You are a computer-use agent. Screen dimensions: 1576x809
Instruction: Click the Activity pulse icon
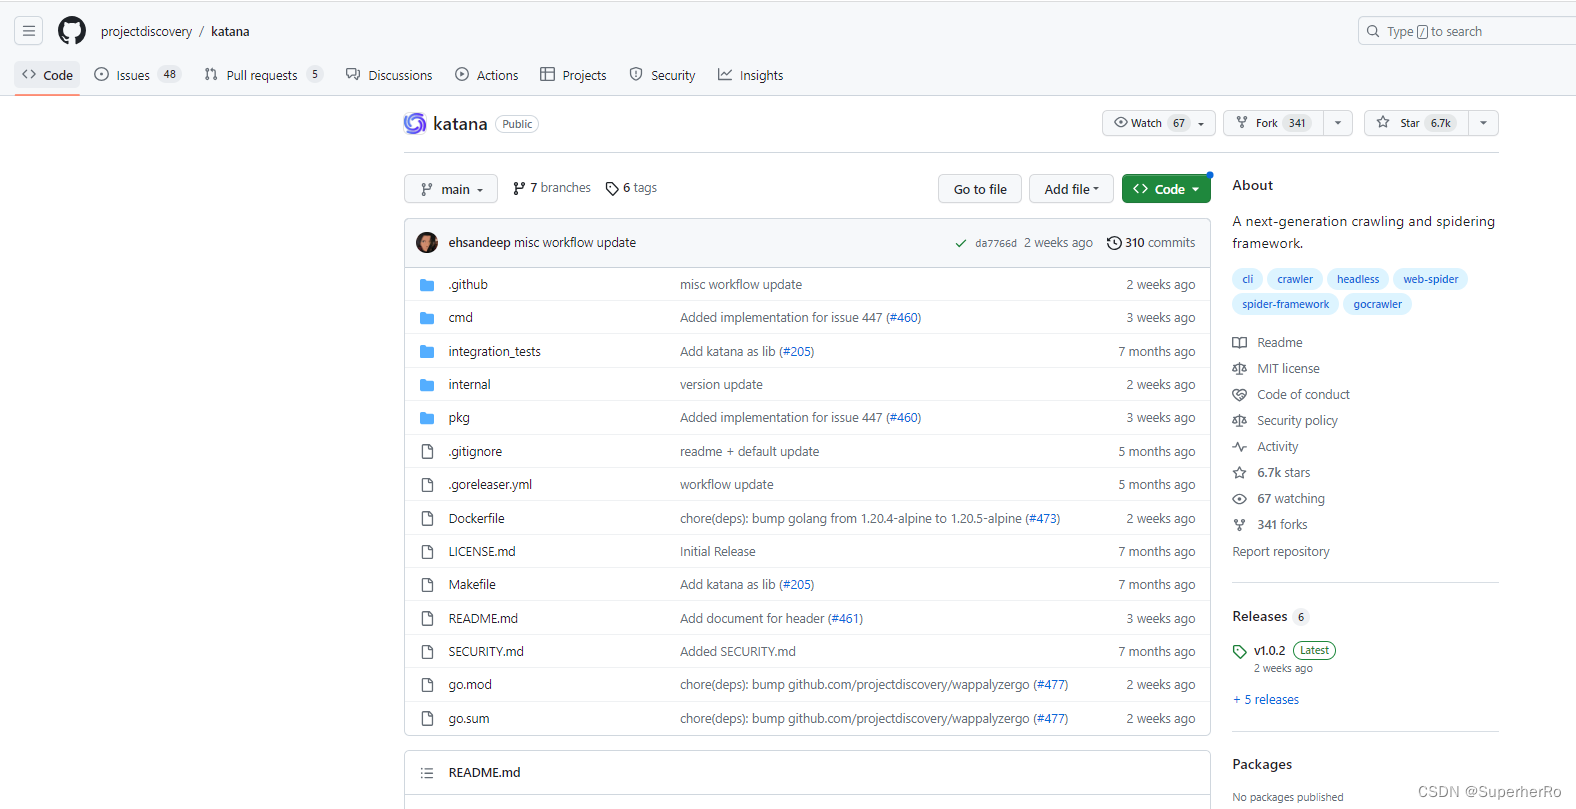point(1240,447)
